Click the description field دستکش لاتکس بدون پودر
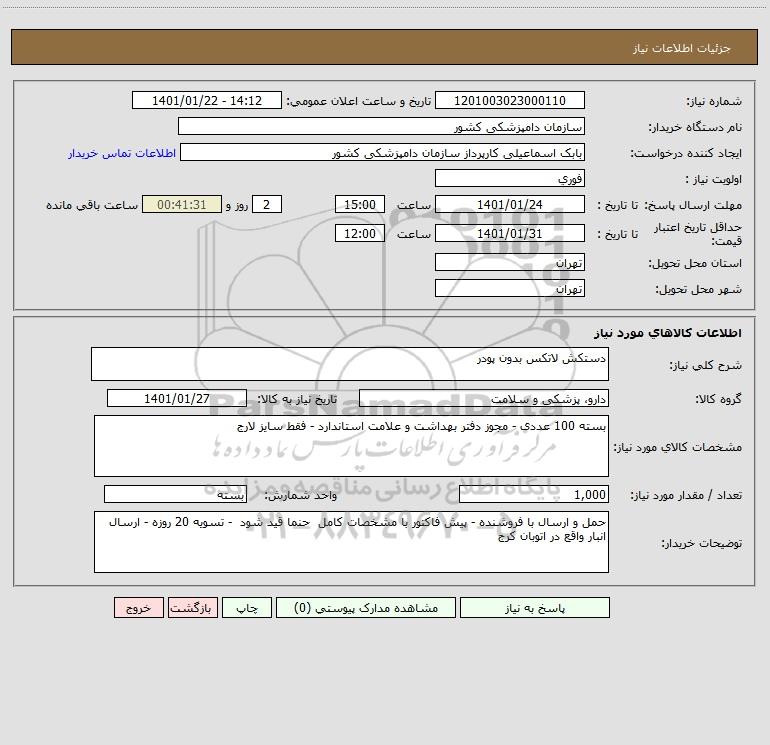This screenshot has height=745, width=770. click(350, 364)
